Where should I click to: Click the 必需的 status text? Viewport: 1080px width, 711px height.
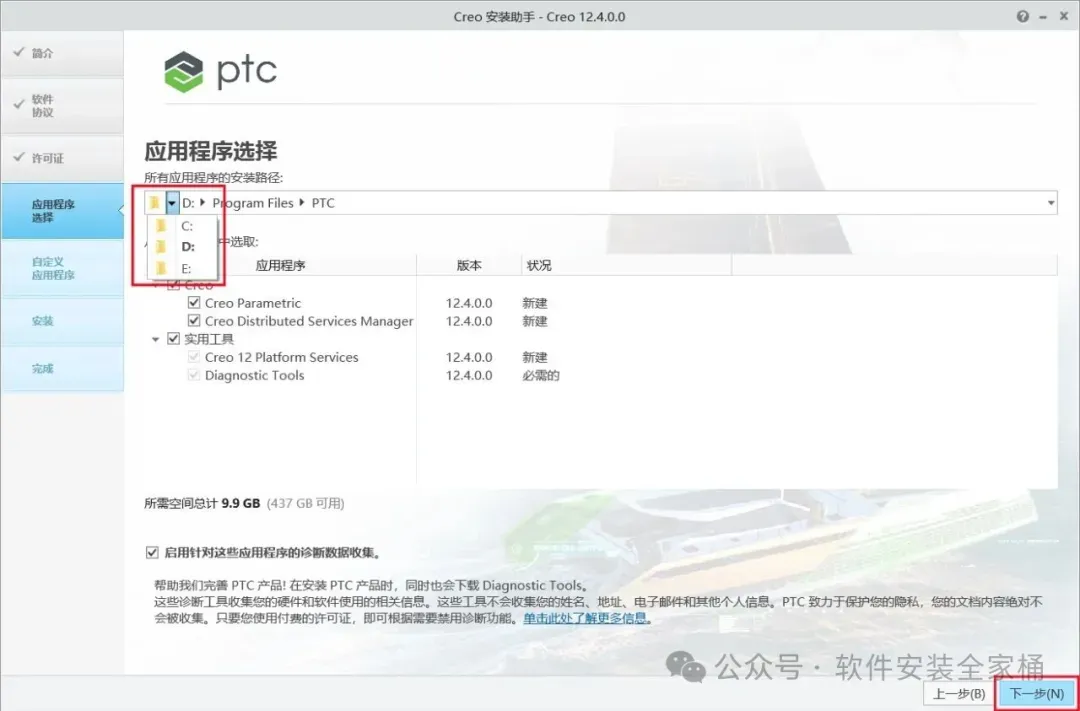541,375
